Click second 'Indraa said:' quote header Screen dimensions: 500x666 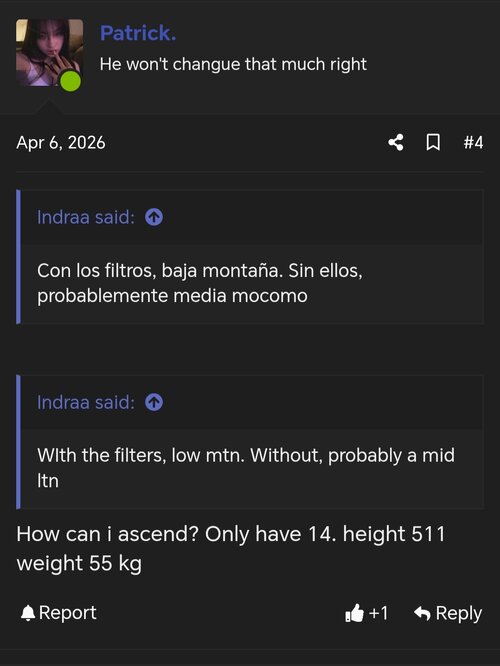point(86,402)
